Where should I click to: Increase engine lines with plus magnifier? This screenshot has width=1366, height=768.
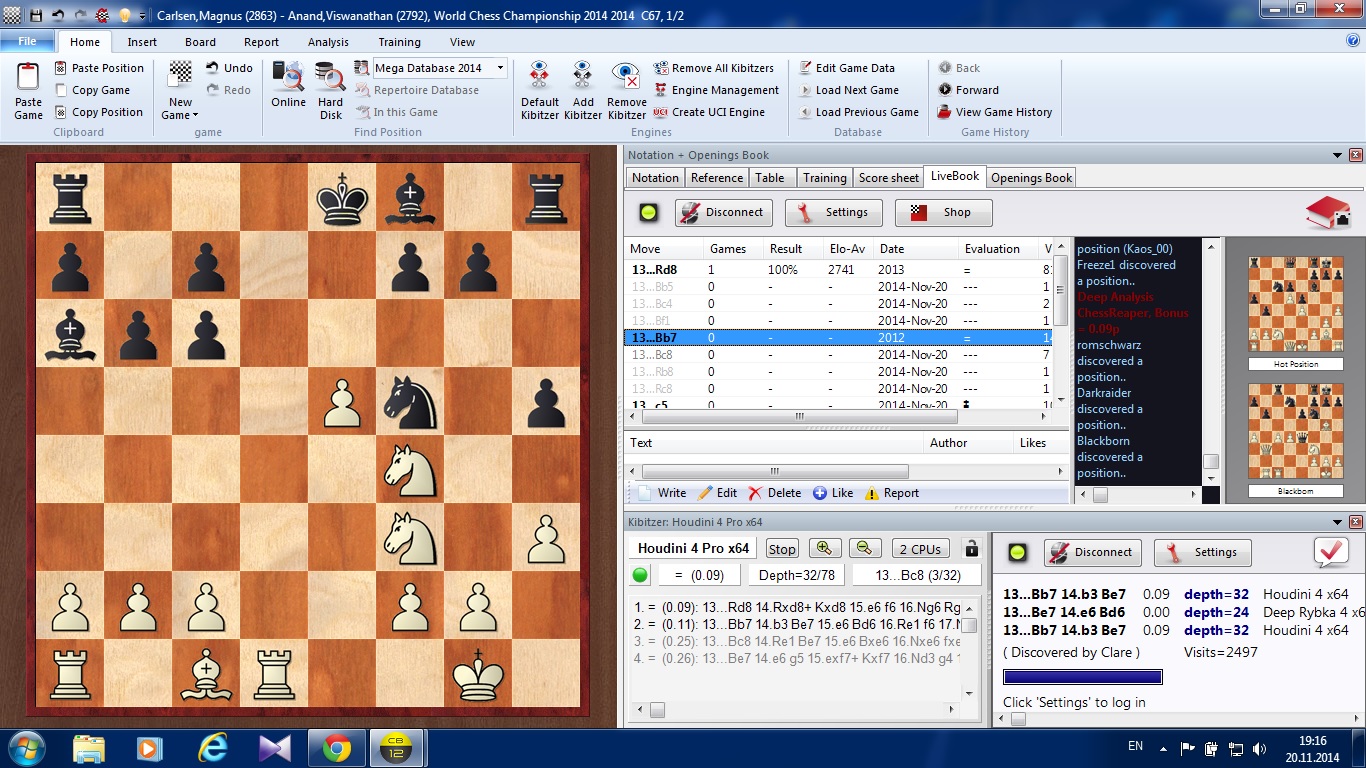(825, 548)
